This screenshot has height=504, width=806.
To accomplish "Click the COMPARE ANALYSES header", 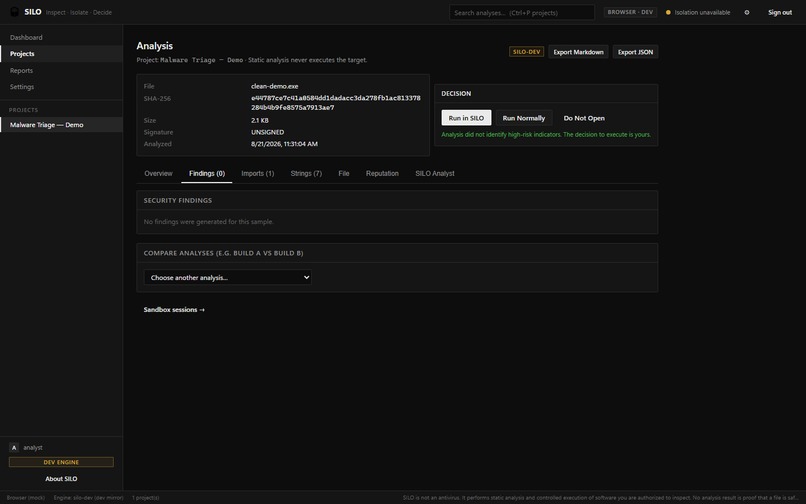I will coord(224,253).
